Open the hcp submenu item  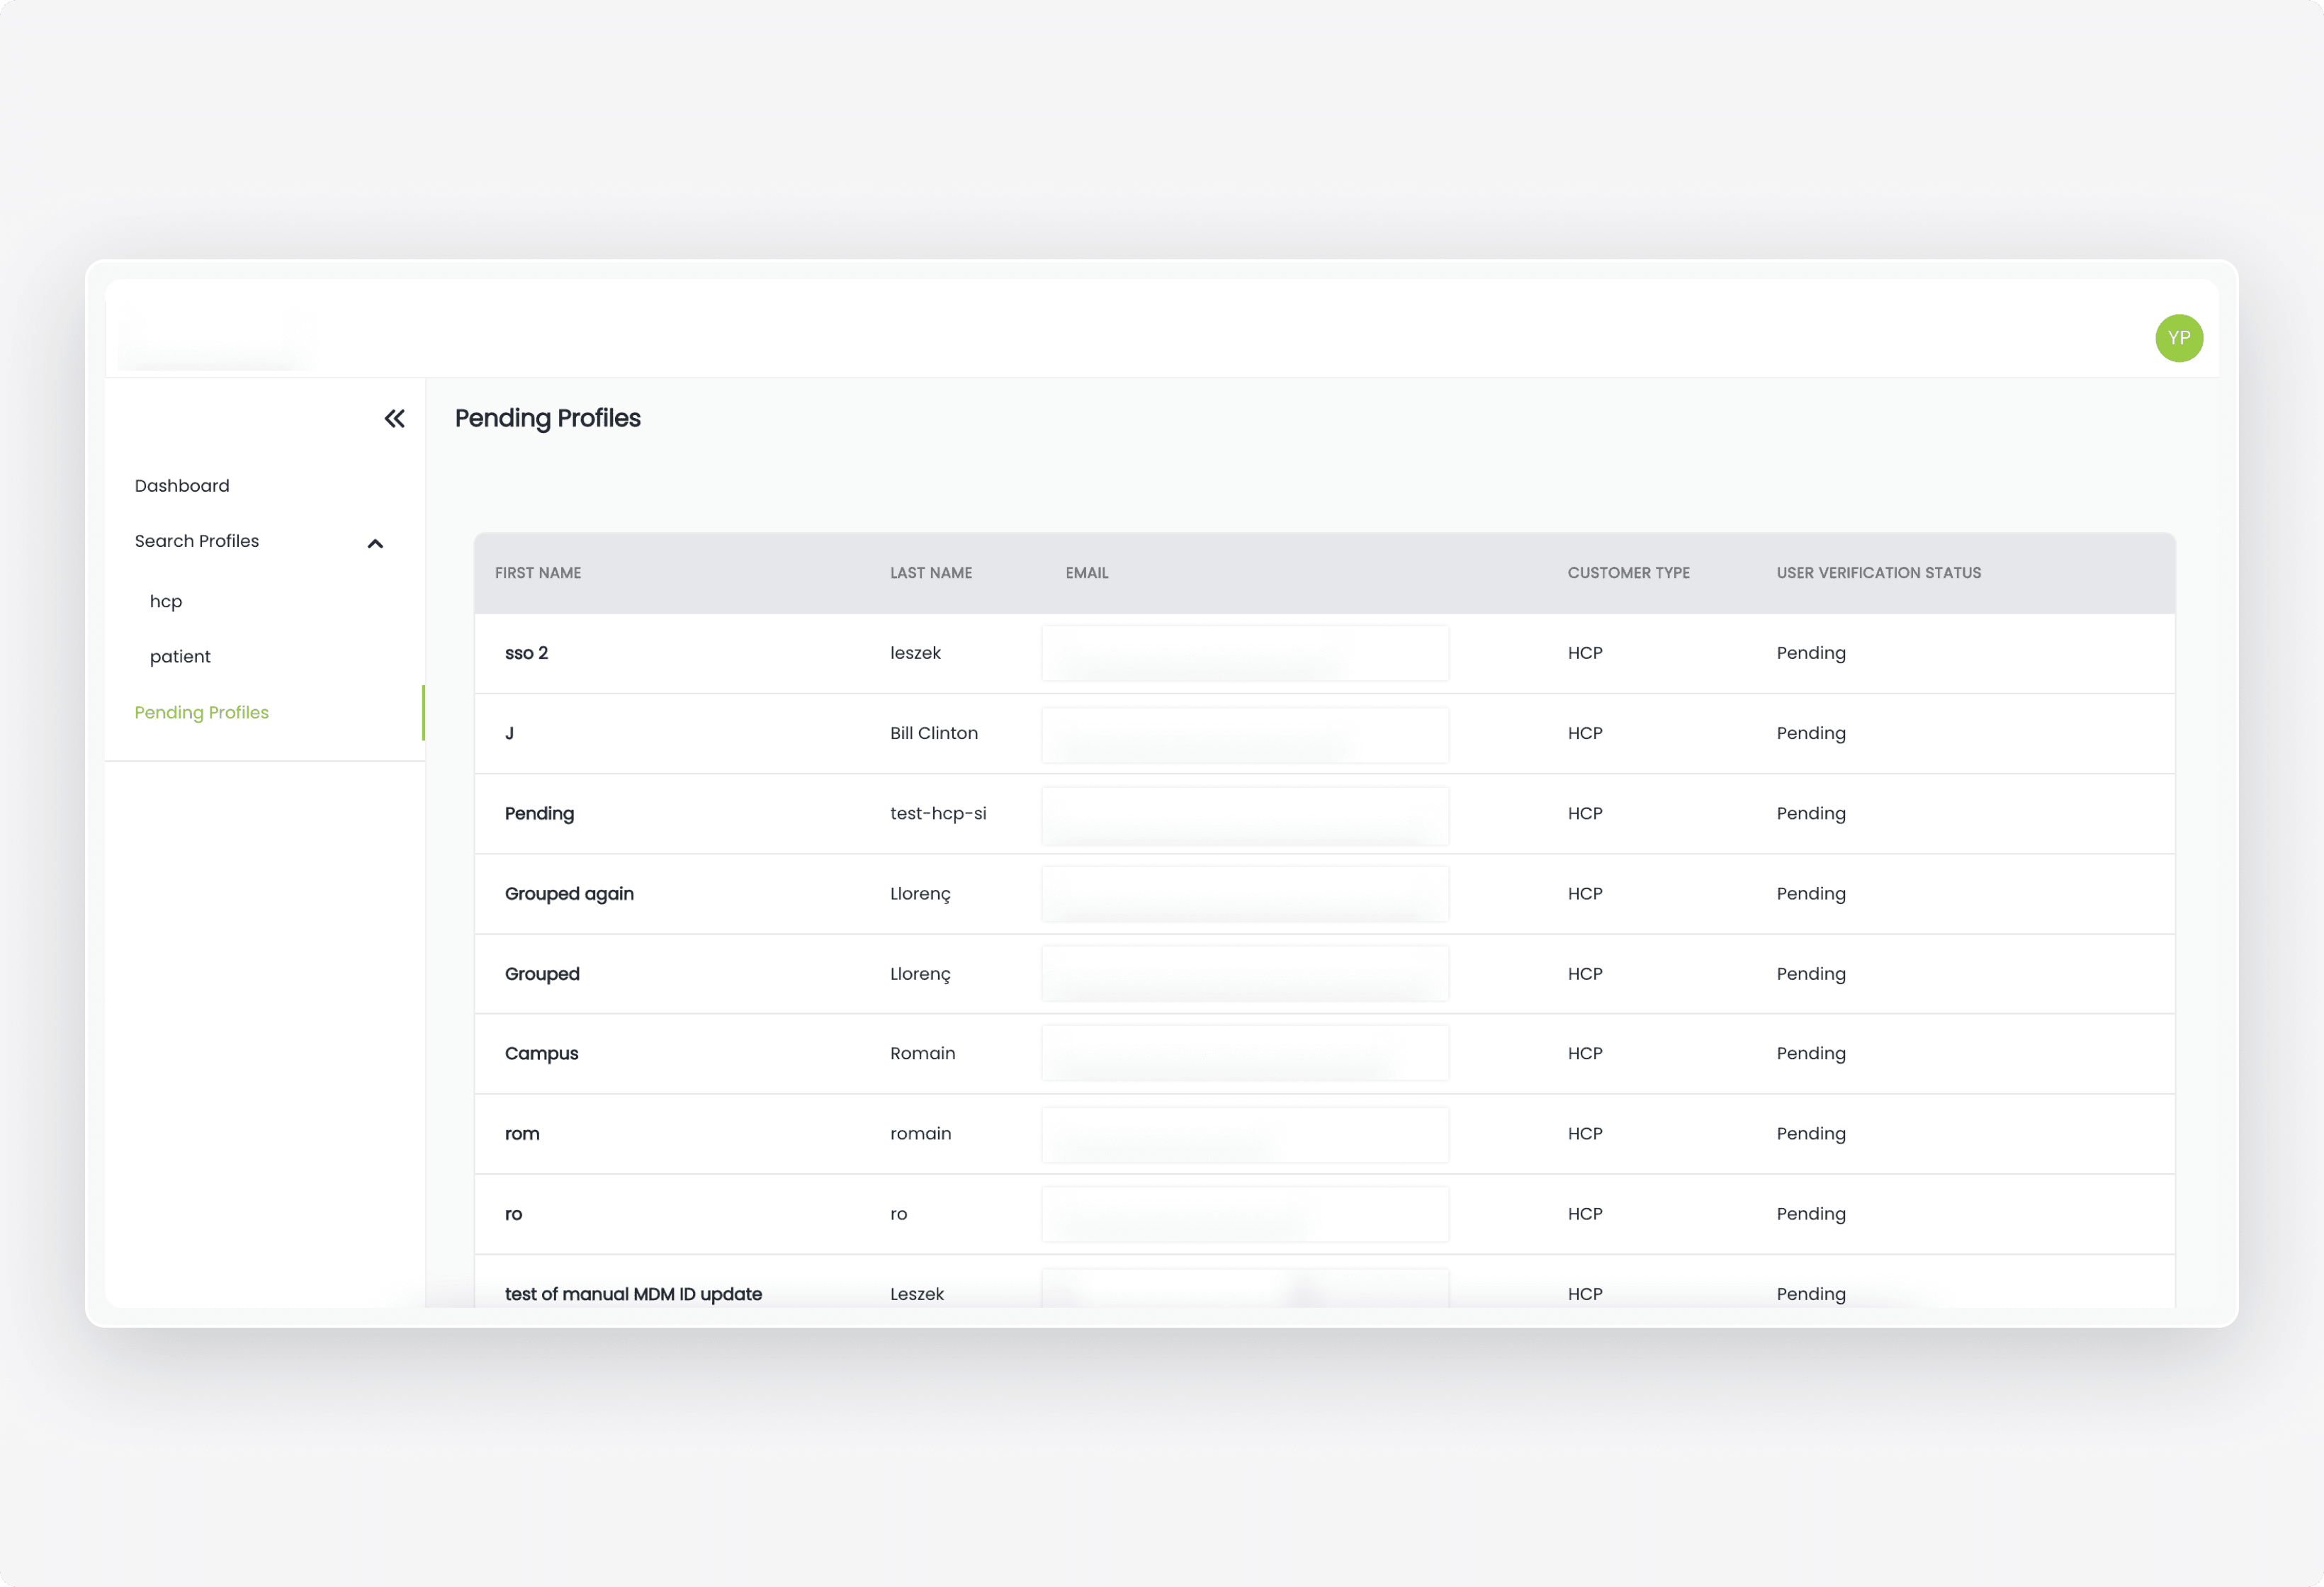166,602
